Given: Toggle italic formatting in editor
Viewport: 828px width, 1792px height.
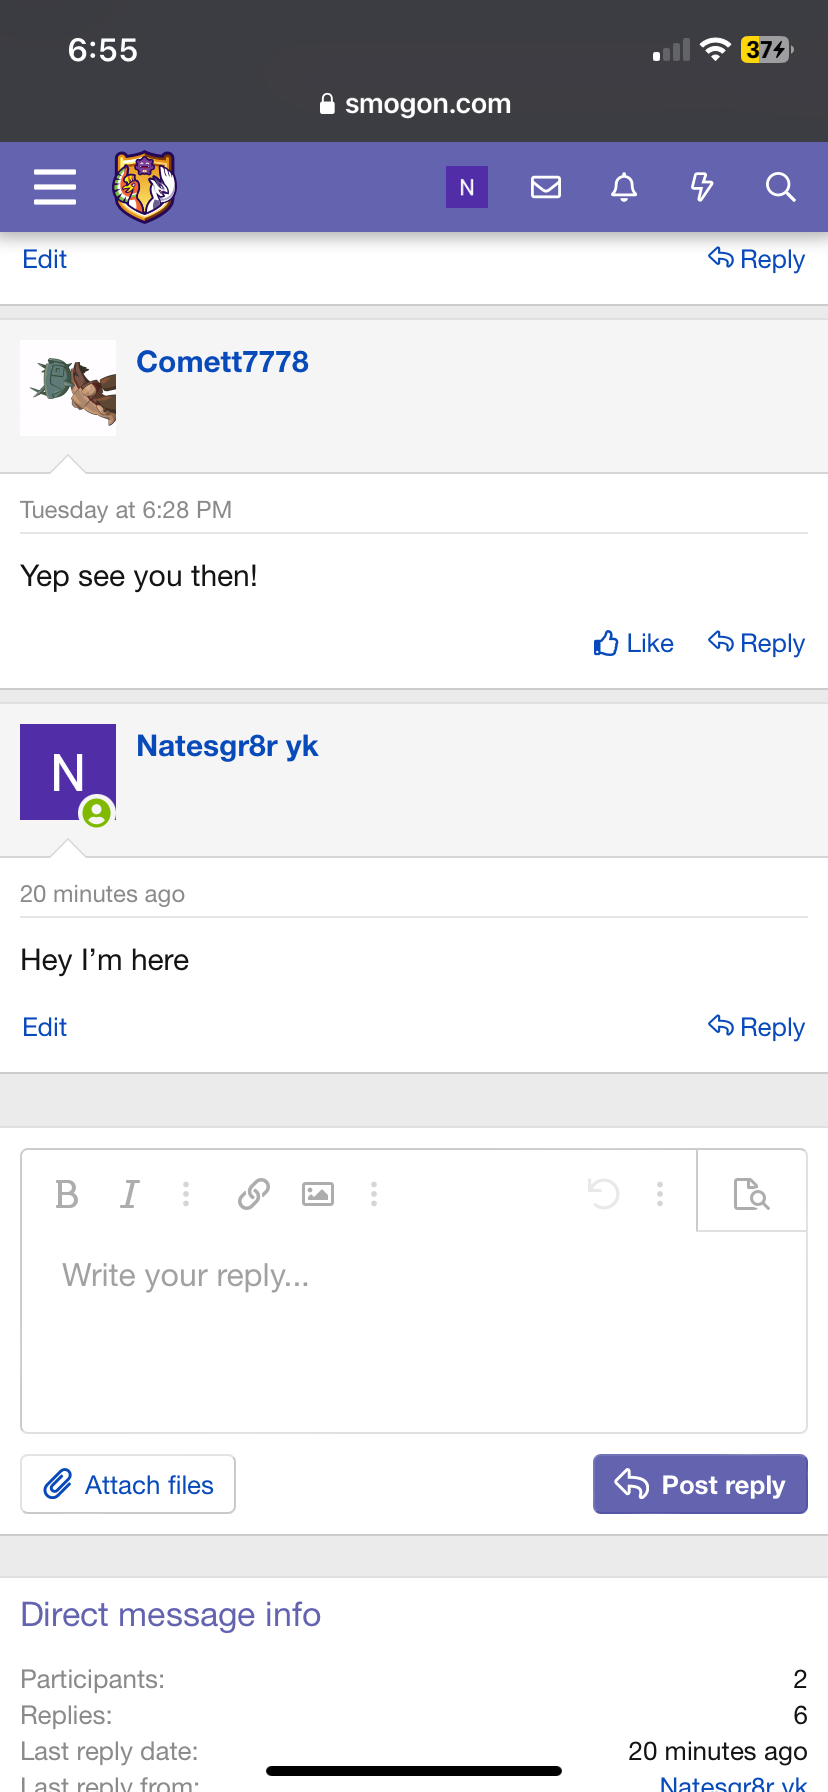Looking at the screenshot, I should tap(129, 1194).
